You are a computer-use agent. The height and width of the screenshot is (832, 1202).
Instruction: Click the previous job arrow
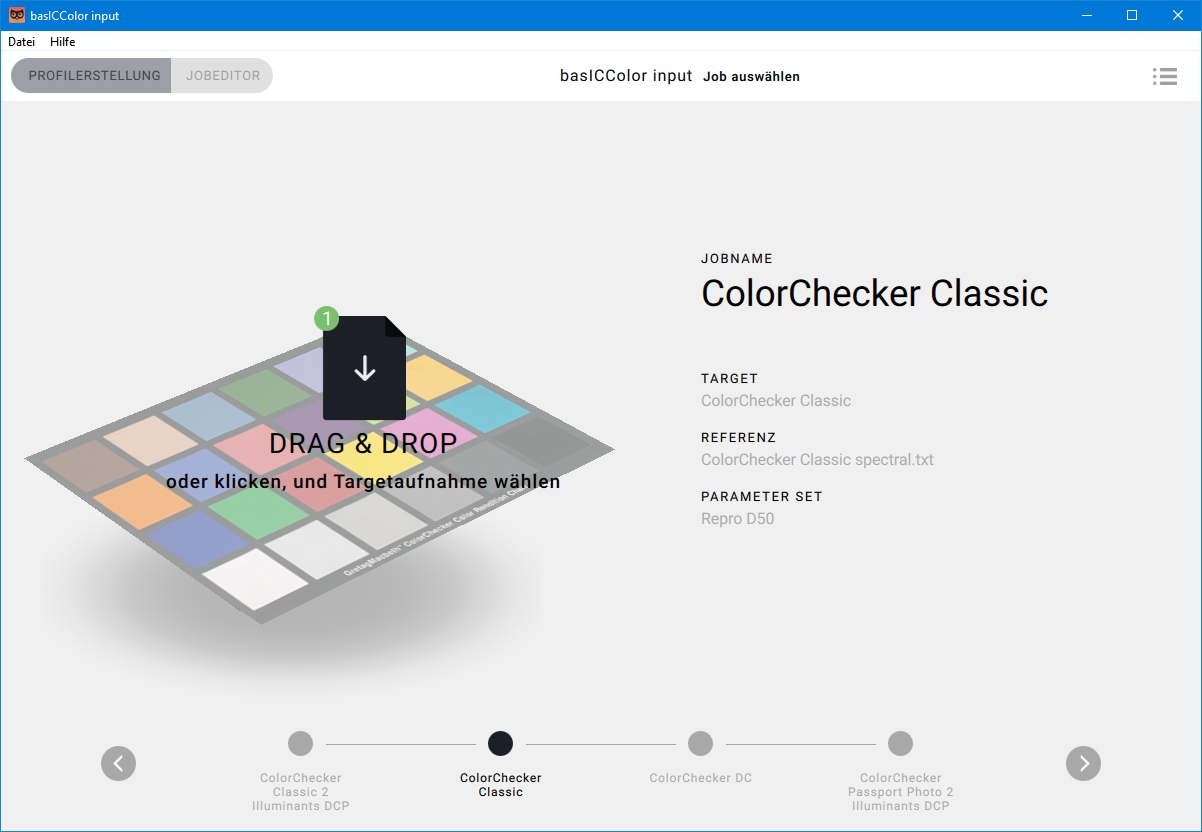(118, 763)
